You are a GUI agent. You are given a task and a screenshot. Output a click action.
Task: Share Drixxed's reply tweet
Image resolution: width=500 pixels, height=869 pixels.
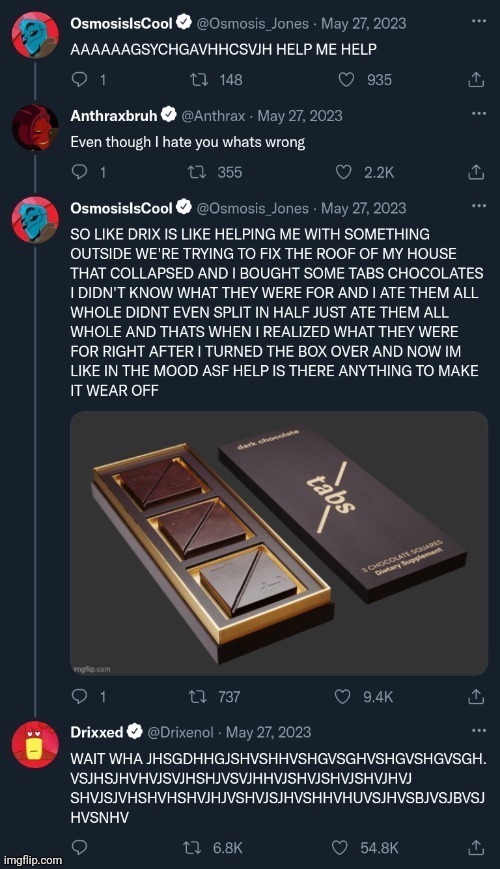click(476, 848)
